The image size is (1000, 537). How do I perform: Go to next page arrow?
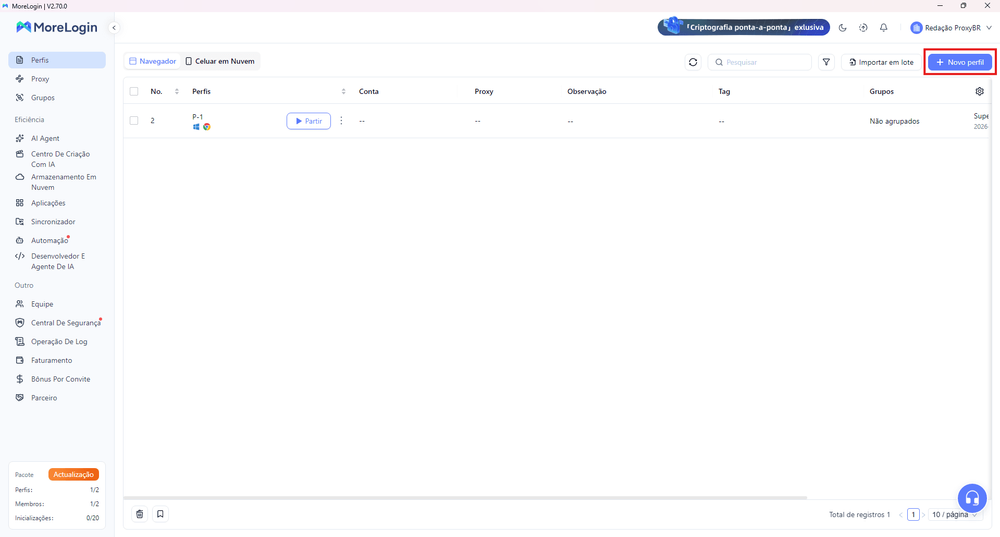[923, 515]
